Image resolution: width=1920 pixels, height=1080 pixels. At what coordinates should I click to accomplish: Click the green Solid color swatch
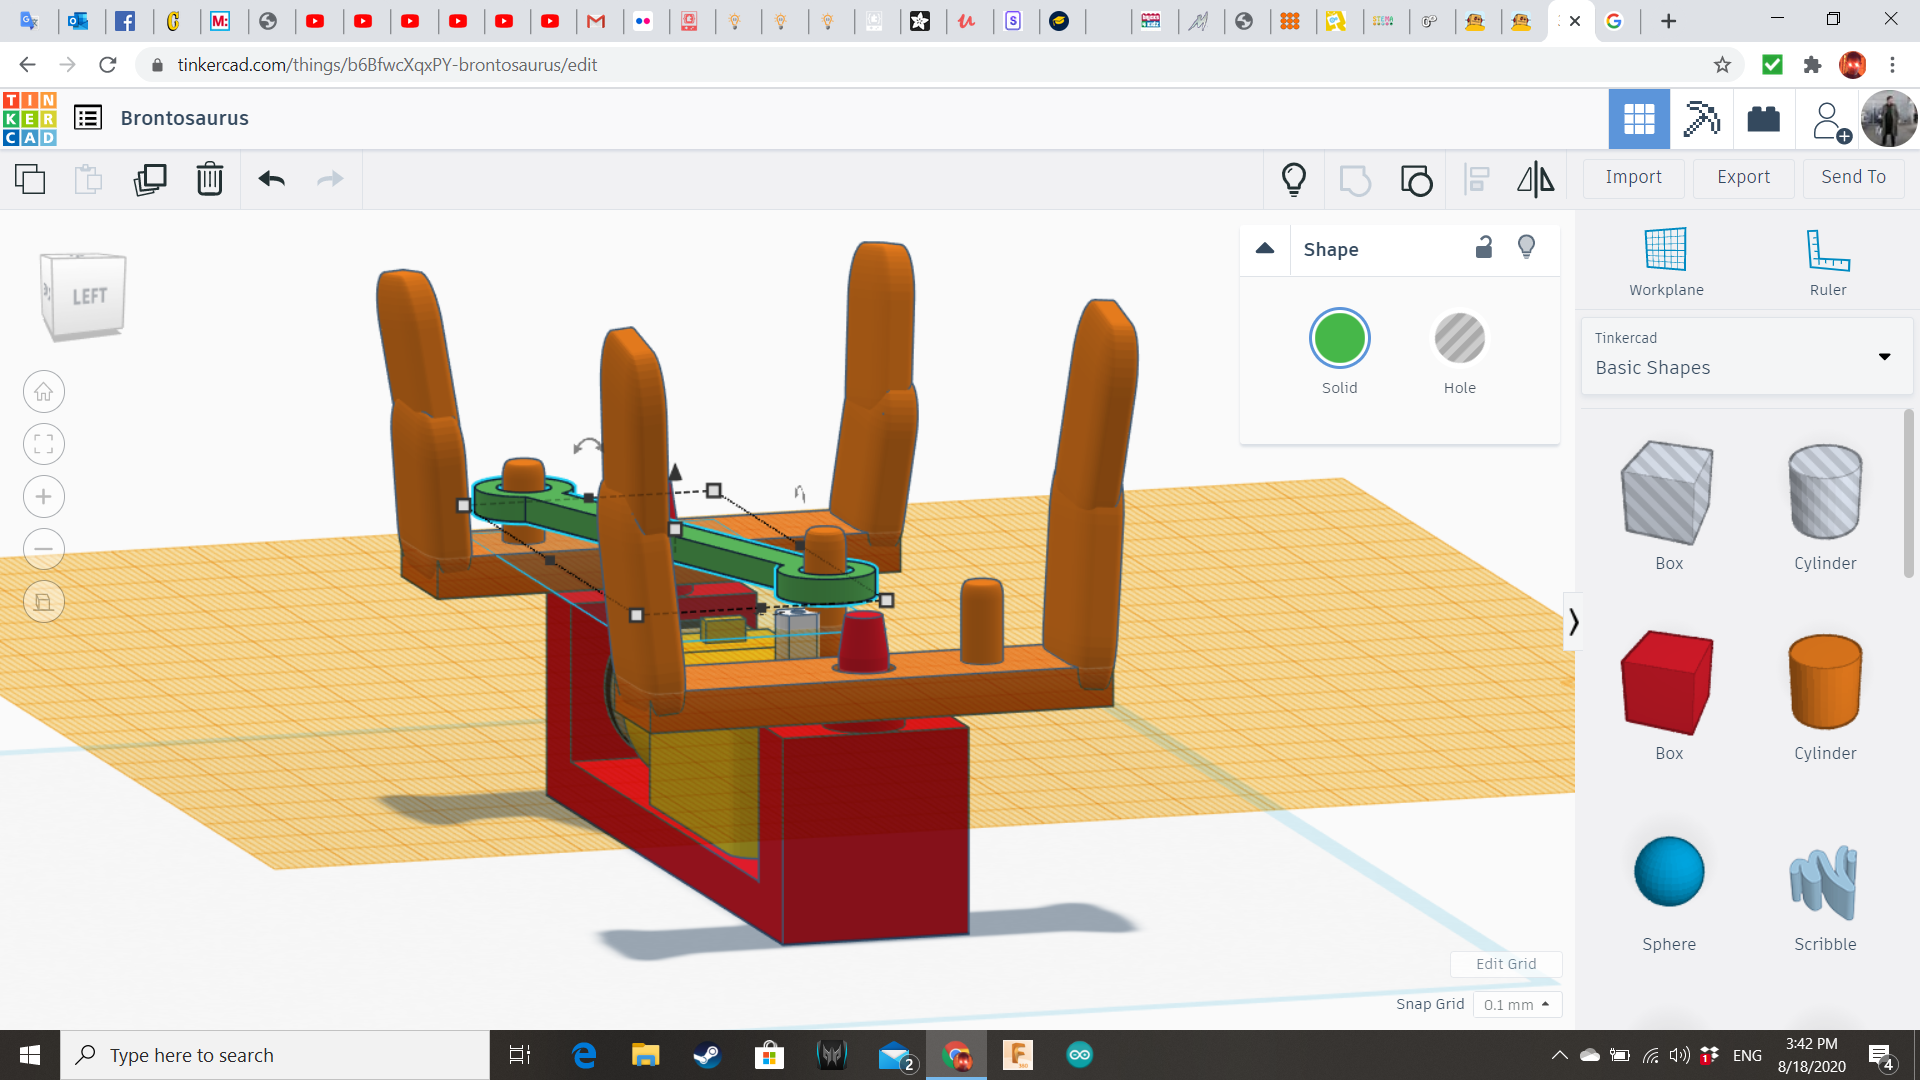click(x=1339, y=339)
